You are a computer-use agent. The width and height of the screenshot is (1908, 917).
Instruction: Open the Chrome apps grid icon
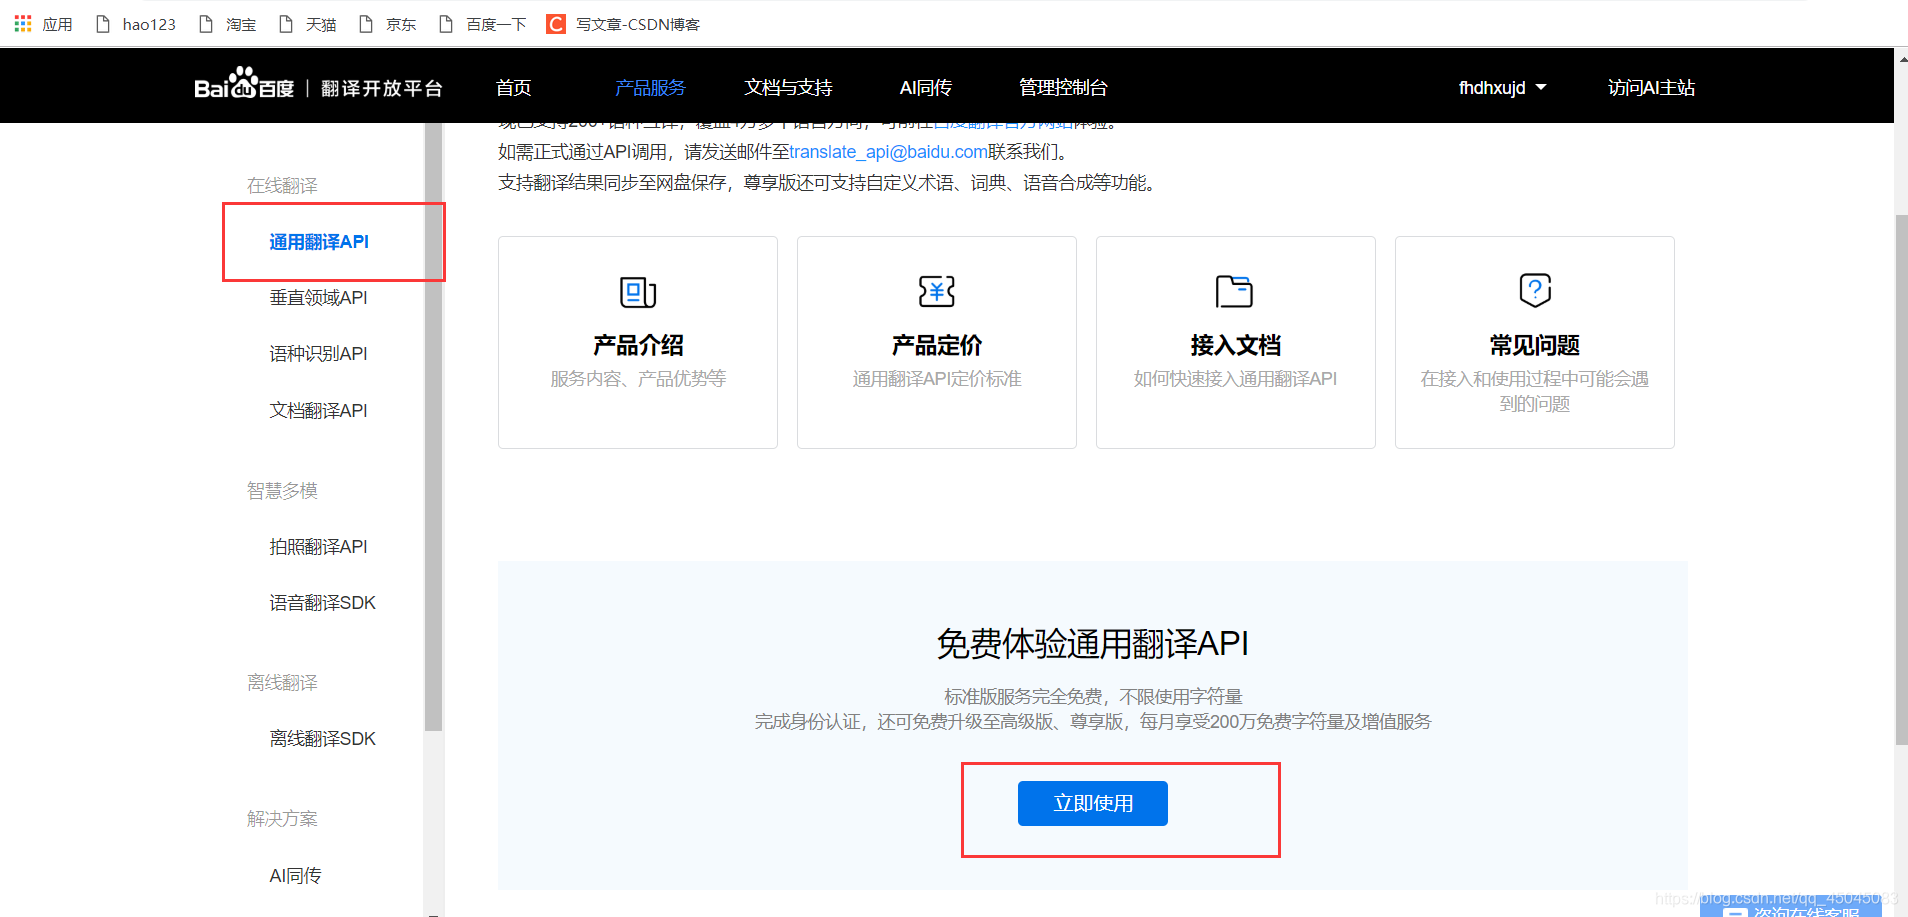click(23, 23)
